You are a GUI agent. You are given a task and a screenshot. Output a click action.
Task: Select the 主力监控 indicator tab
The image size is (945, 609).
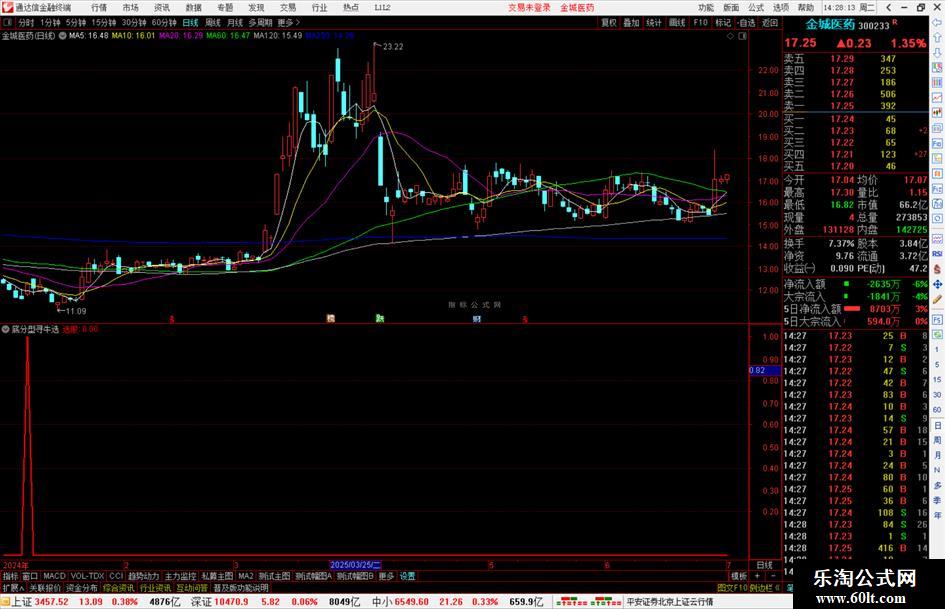click(180, 576)
